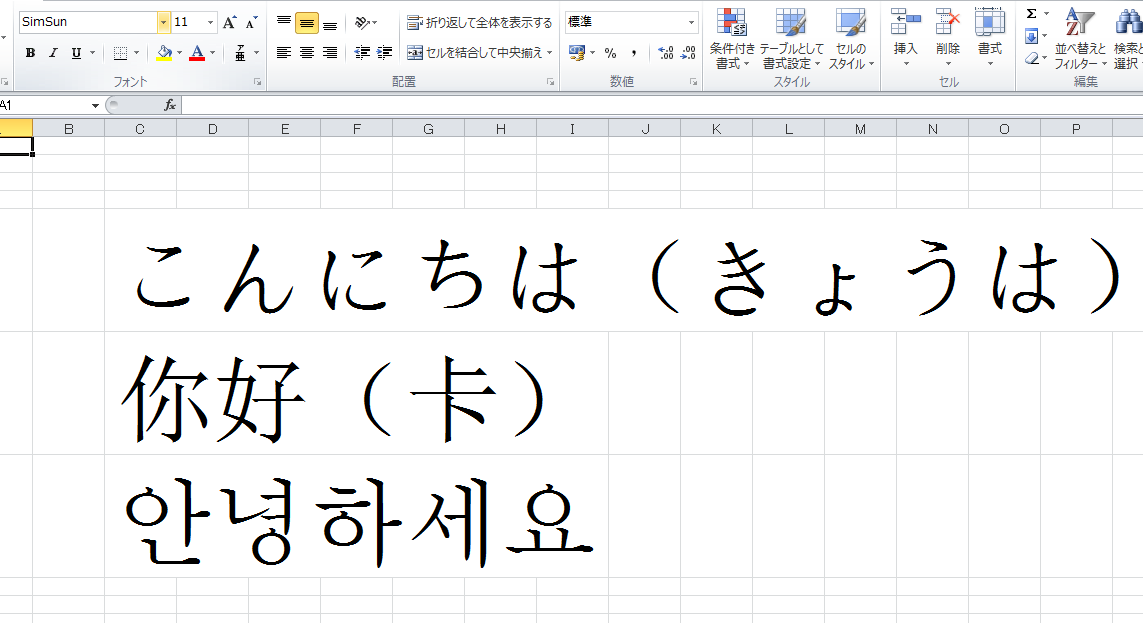Align text right
This screenshot has width=1143, height=623.
coord(329,52)
